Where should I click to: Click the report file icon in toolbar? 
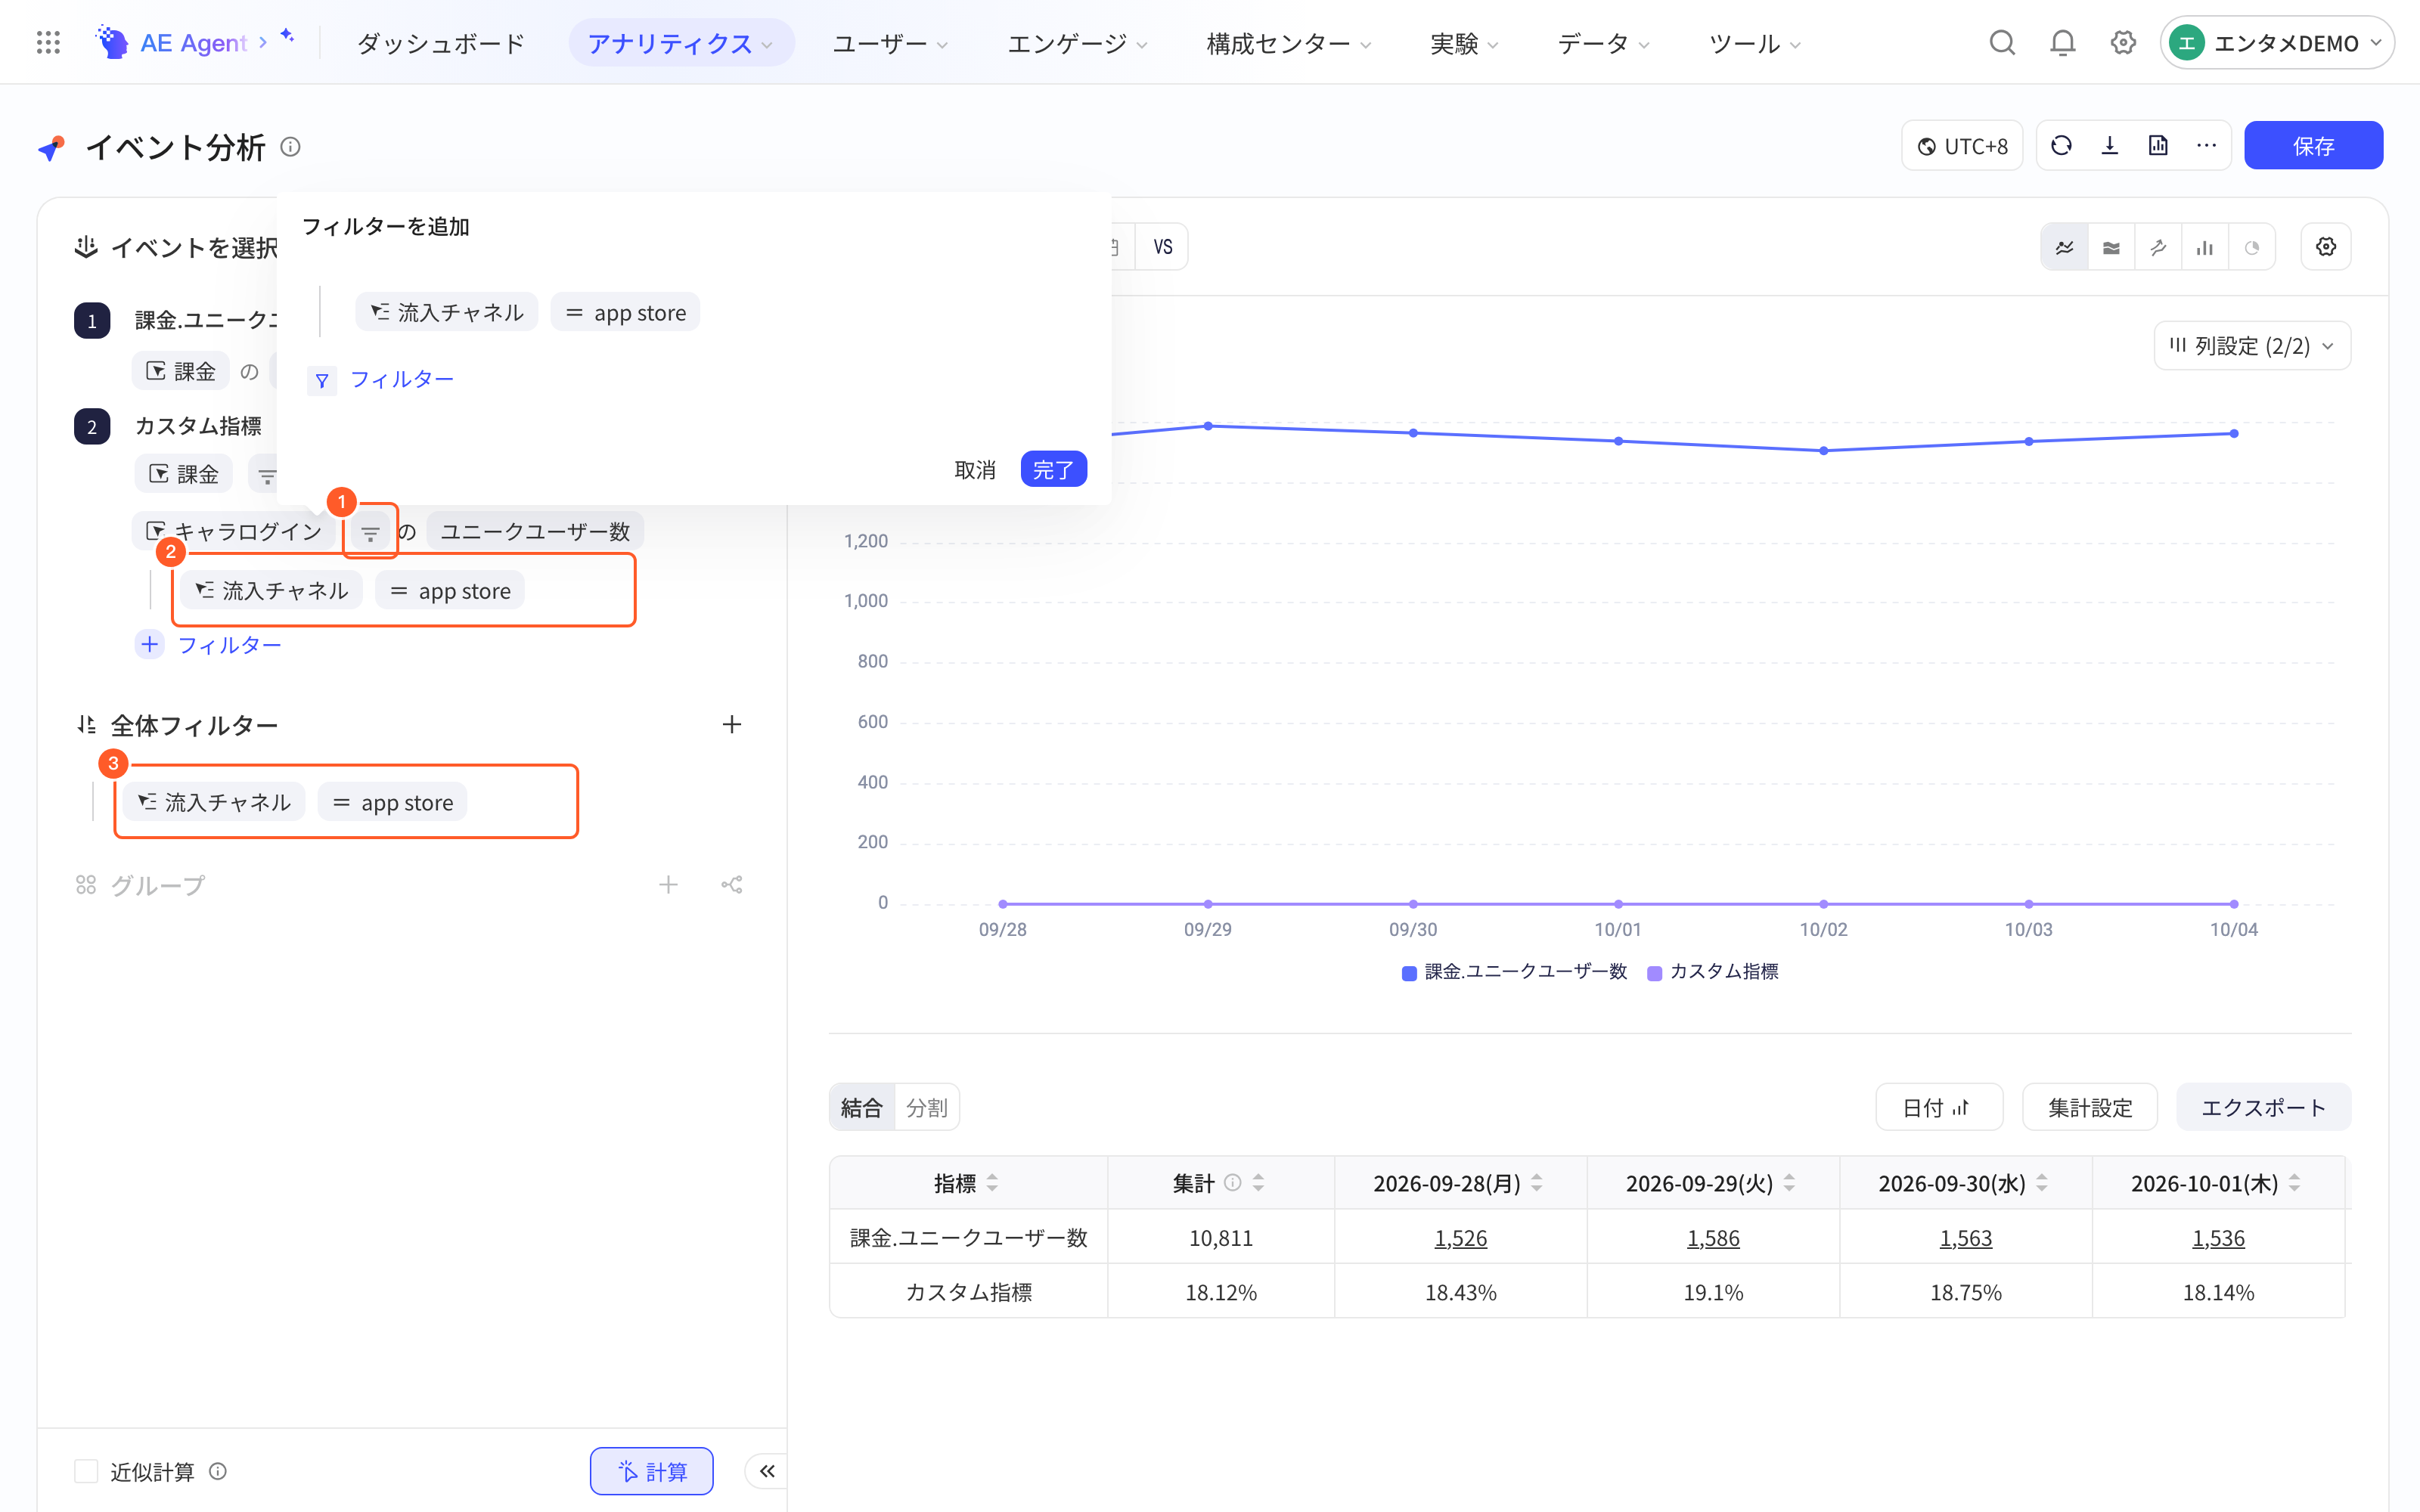click(x=2158, y=146)
